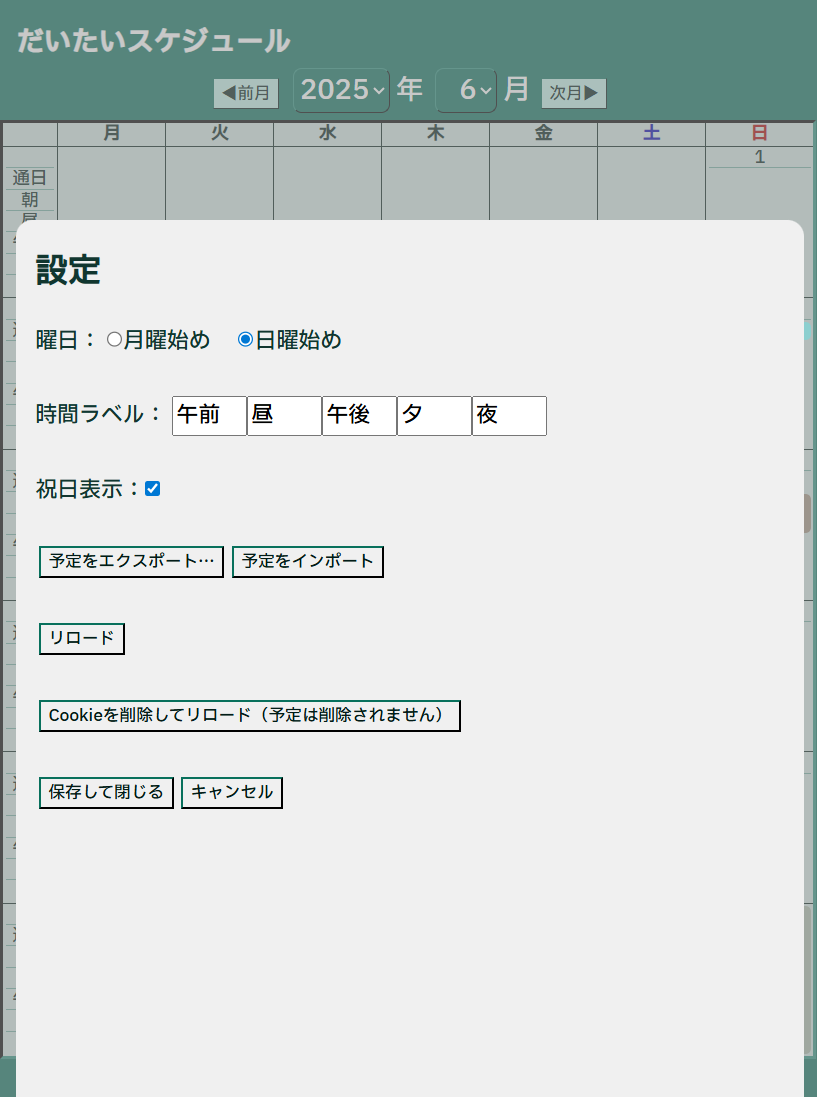Select 日曜始め radio button
The height and width of the screenshot is (1097, 817).
click(x=245, y=340)
